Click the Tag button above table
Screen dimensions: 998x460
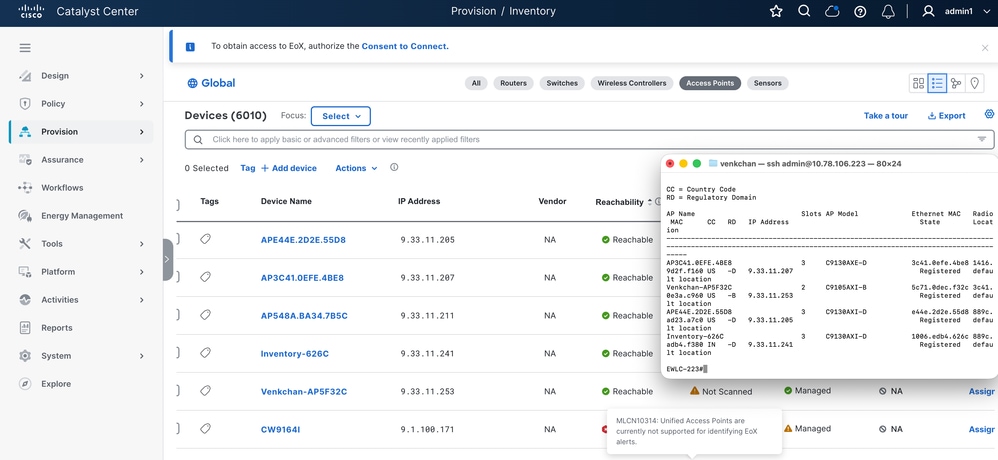pyautogui.click(x=248, y=168)
